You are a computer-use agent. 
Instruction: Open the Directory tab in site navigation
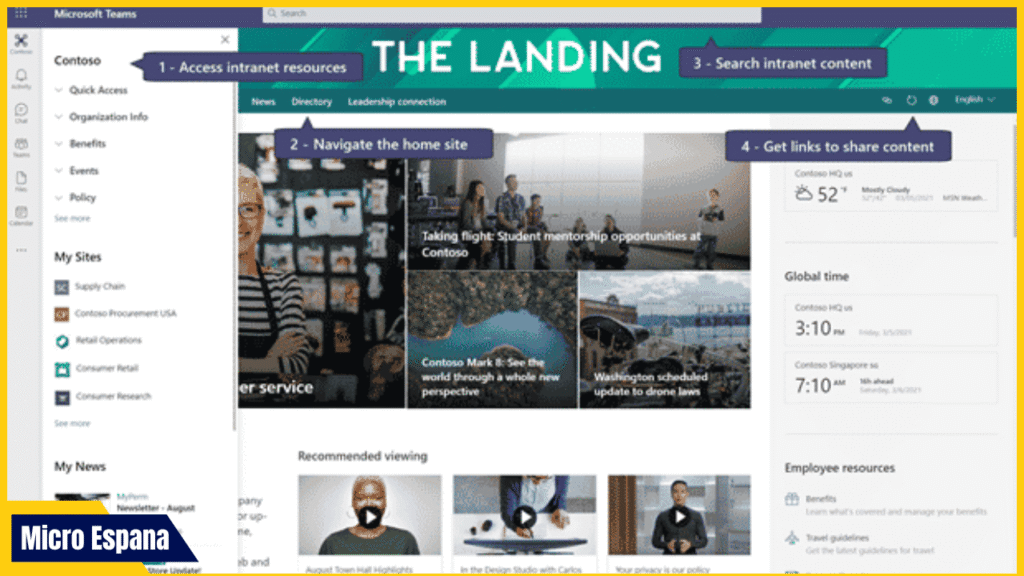(312, 102)
